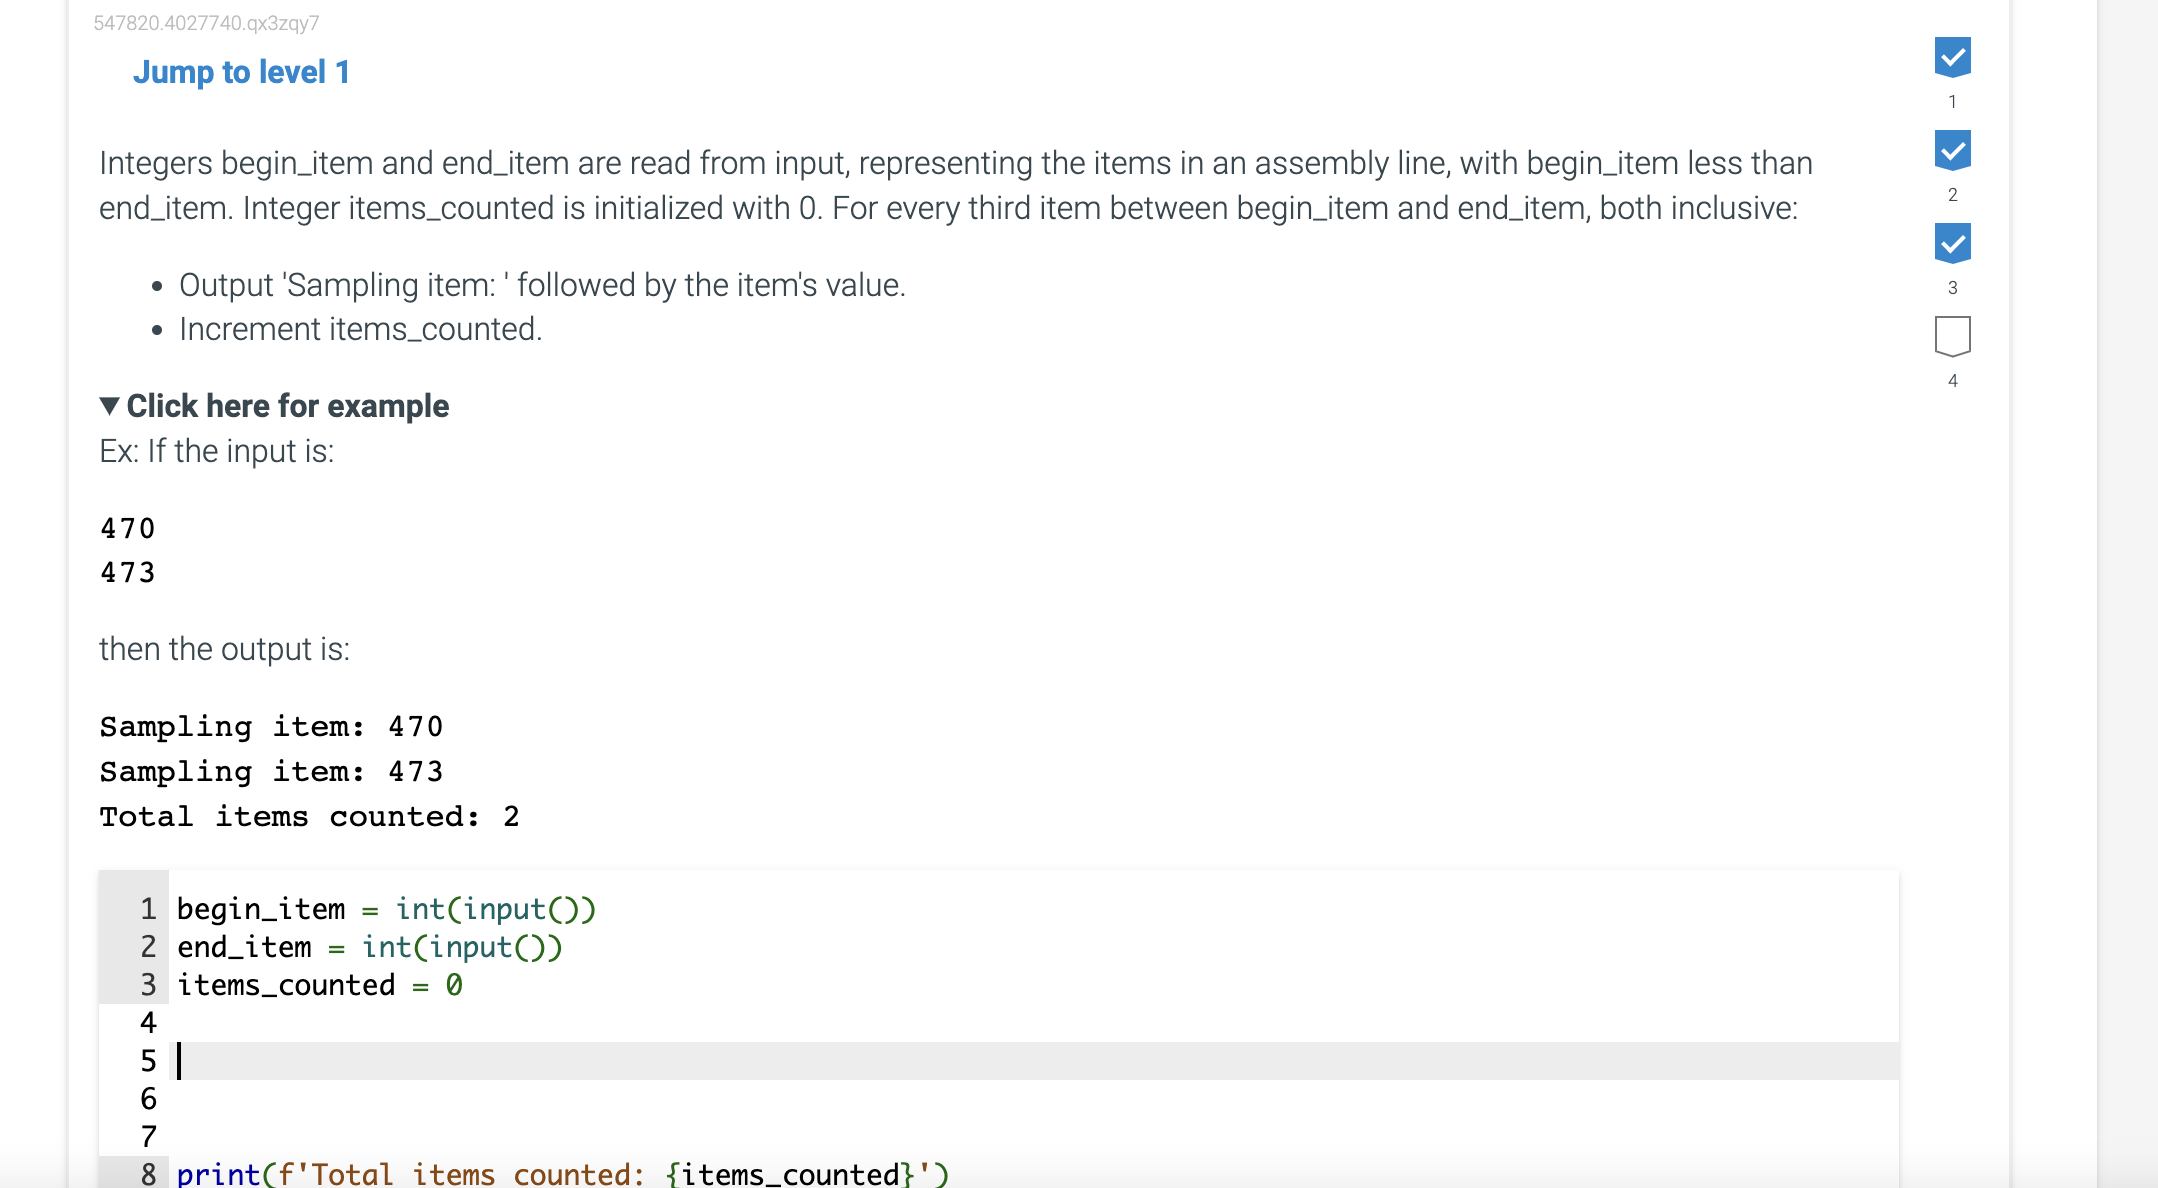Screen dimensions: 2158x1188
Task: Click the 'Click here for example' text
Action: coord(287,405)
